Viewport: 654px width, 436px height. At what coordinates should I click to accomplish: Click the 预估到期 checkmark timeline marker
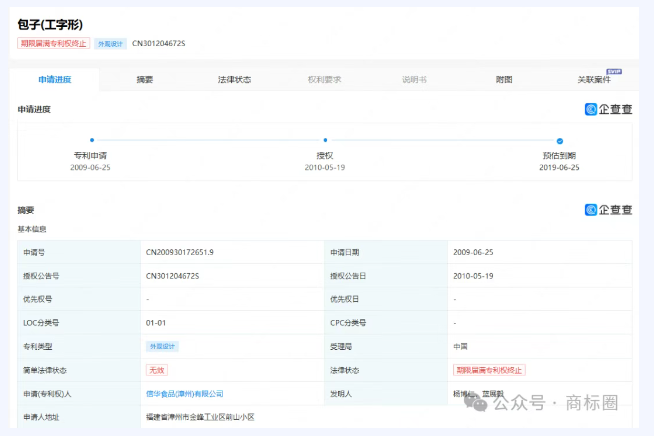click(x=560, y=141)
